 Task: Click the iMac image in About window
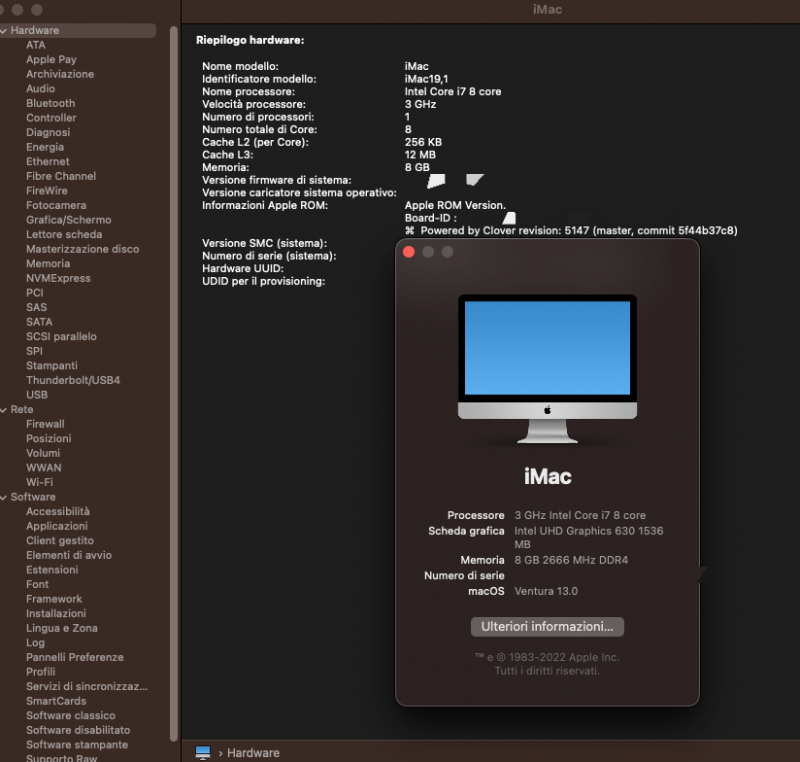[x=547, y=369]
